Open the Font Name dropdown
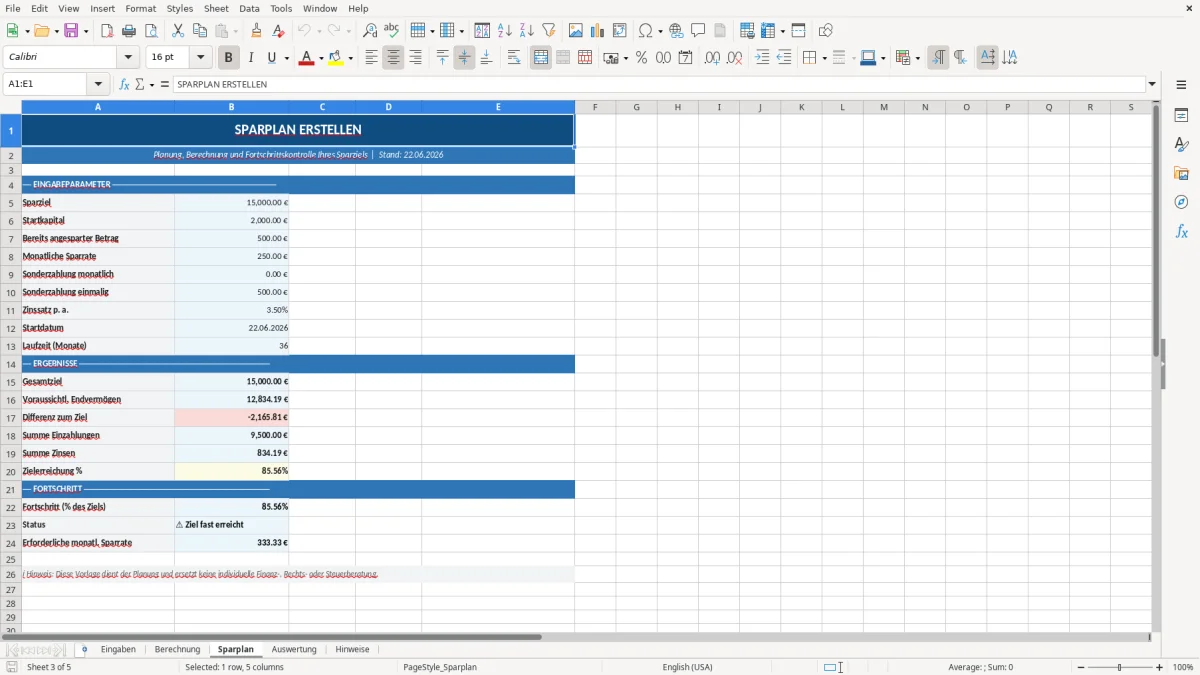Screen dimensions: 1200x675 pos(127,57)
